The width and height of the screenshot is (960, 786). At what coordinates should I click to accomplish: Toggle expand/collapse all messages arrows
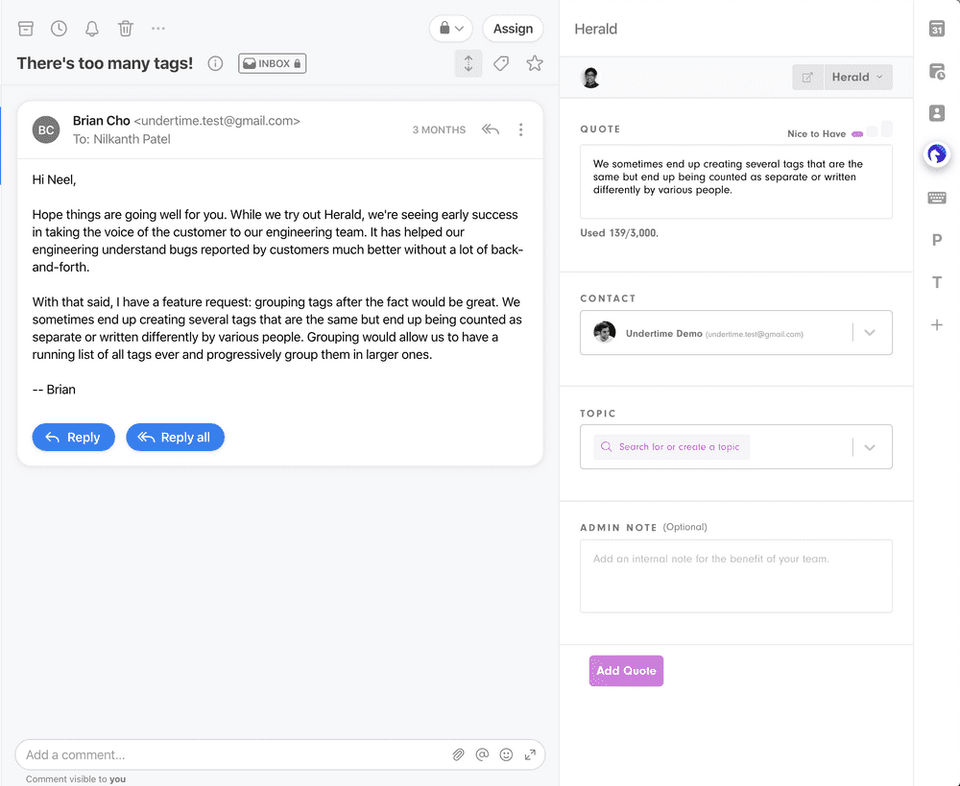pyautogui.click(x=468, y=64)
